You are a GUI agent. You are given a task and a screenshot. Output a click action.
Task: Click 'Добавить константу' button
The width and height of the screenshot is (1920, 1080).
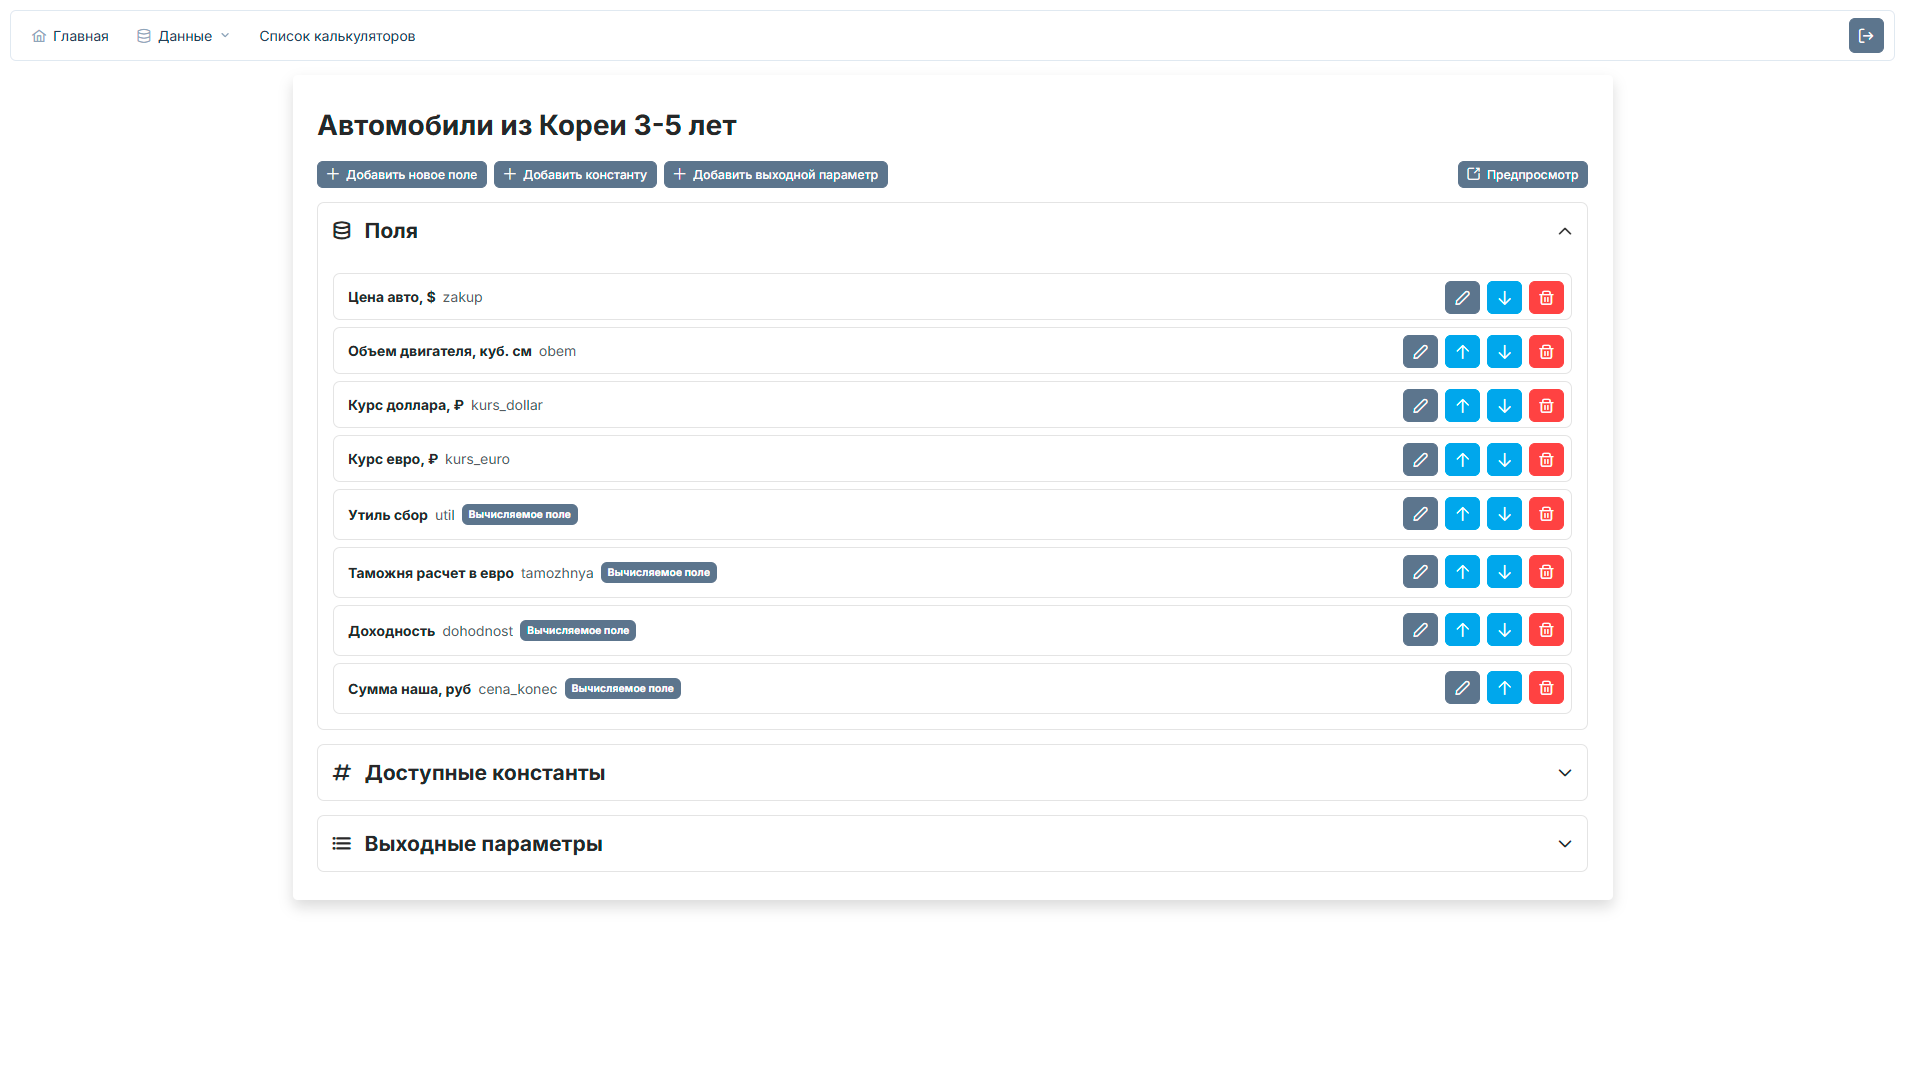point(575,175)
